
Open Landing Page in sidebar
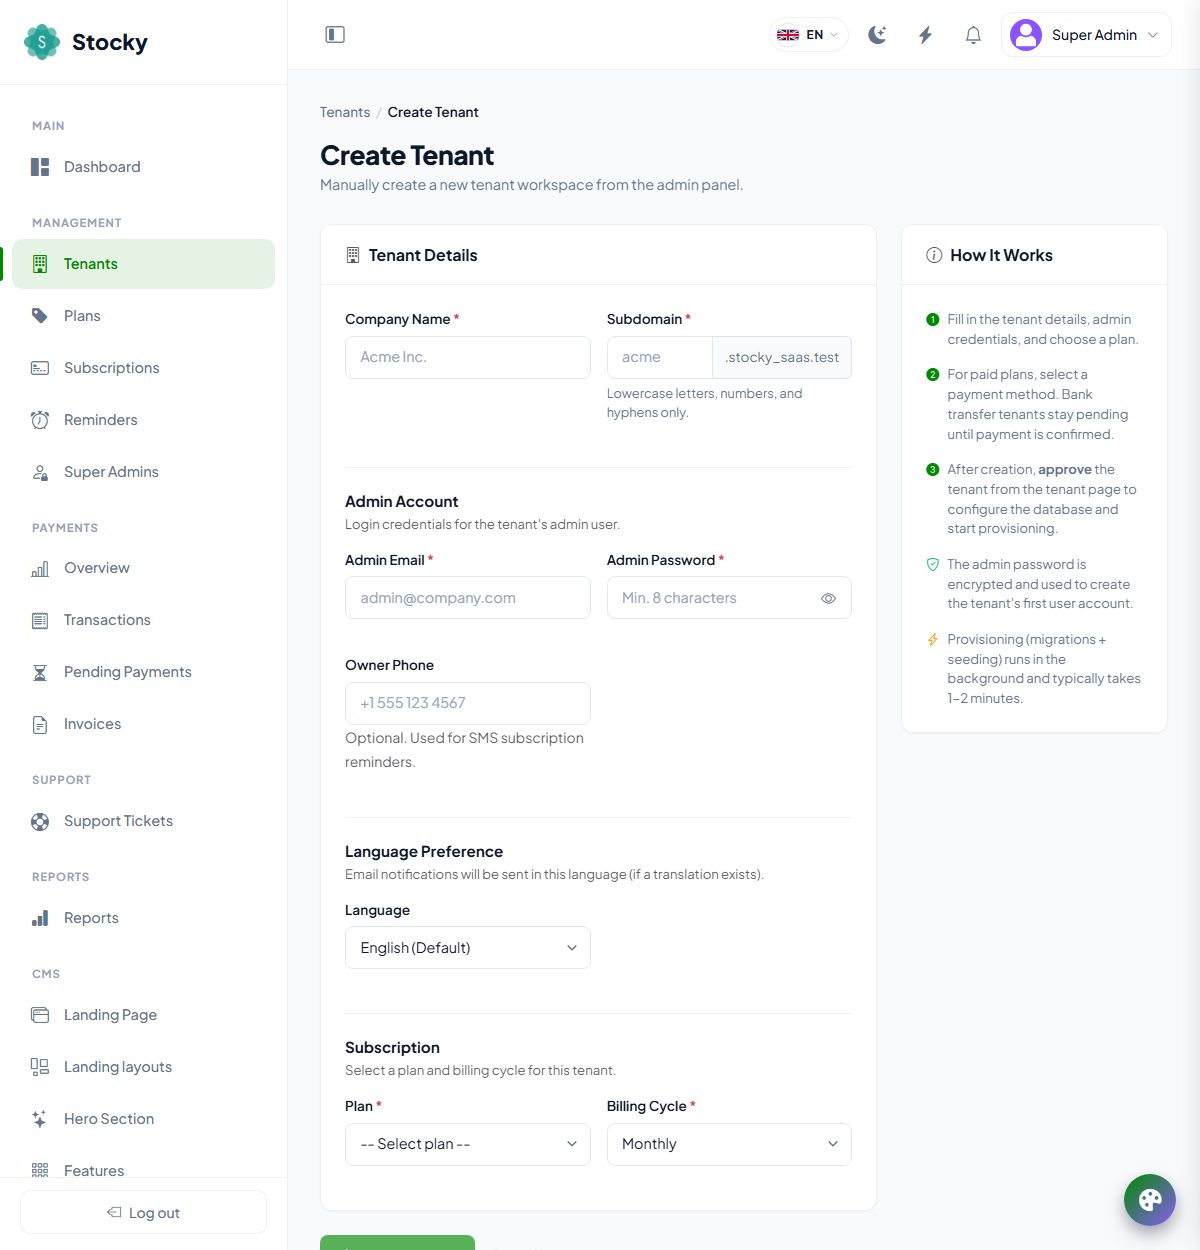coord(143,1015)
